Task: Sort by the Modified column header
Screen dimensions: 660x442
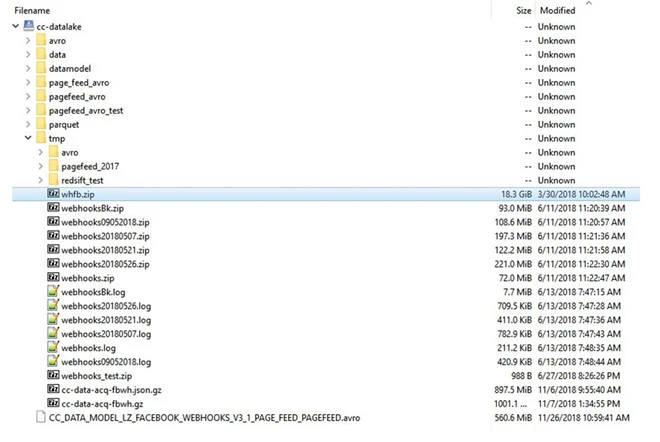Action: pos(557,10)
